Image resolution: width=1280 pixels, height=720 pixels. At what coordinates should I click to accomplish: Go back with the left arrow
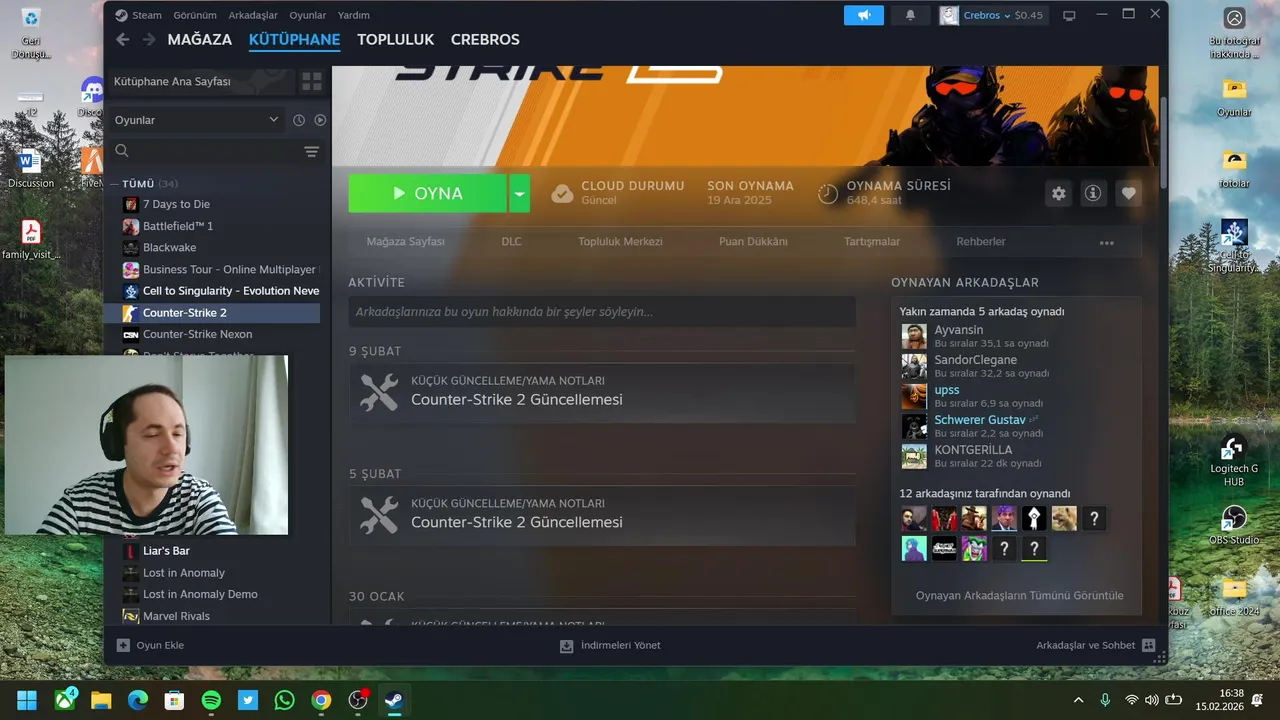tap(122, 39)
